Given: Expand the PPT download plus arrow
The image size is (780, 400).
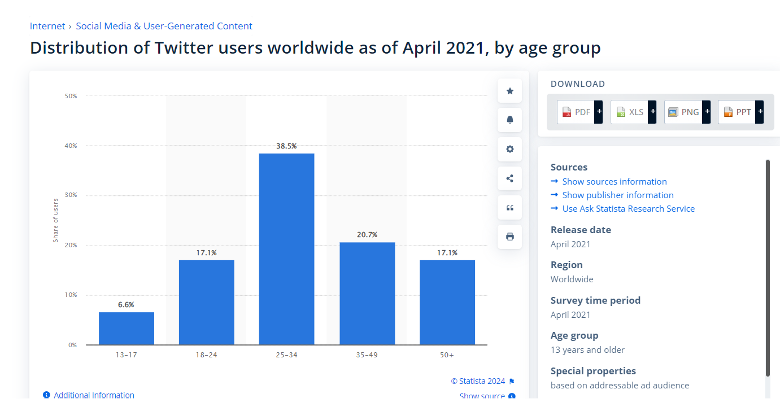Looking at the screenshot, I should [759, 112].
